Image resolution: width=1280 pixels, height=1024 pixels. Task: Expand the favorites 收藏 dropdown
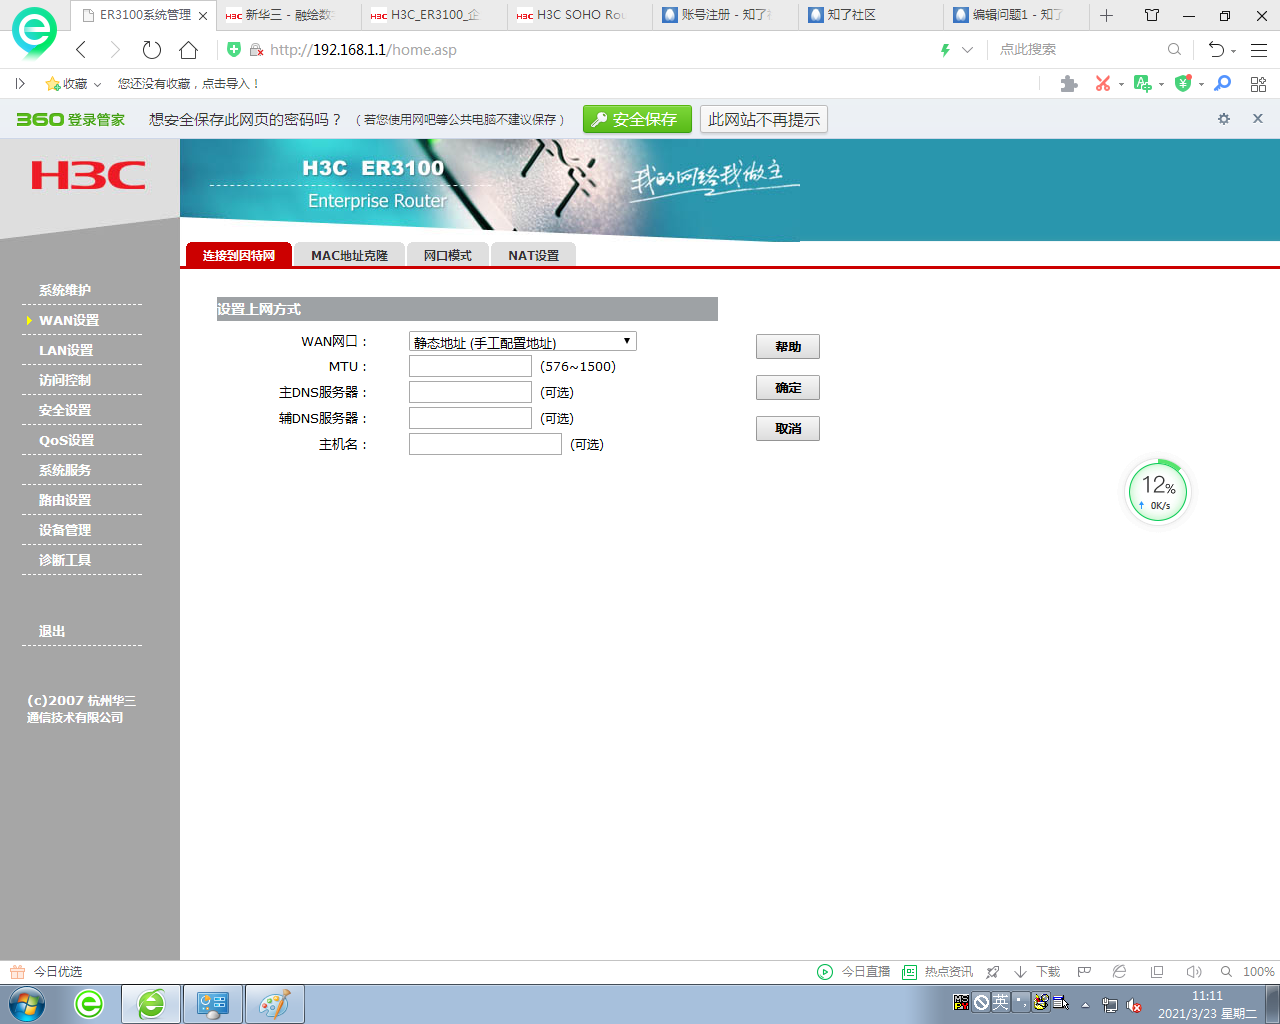(x=74, y=84)
